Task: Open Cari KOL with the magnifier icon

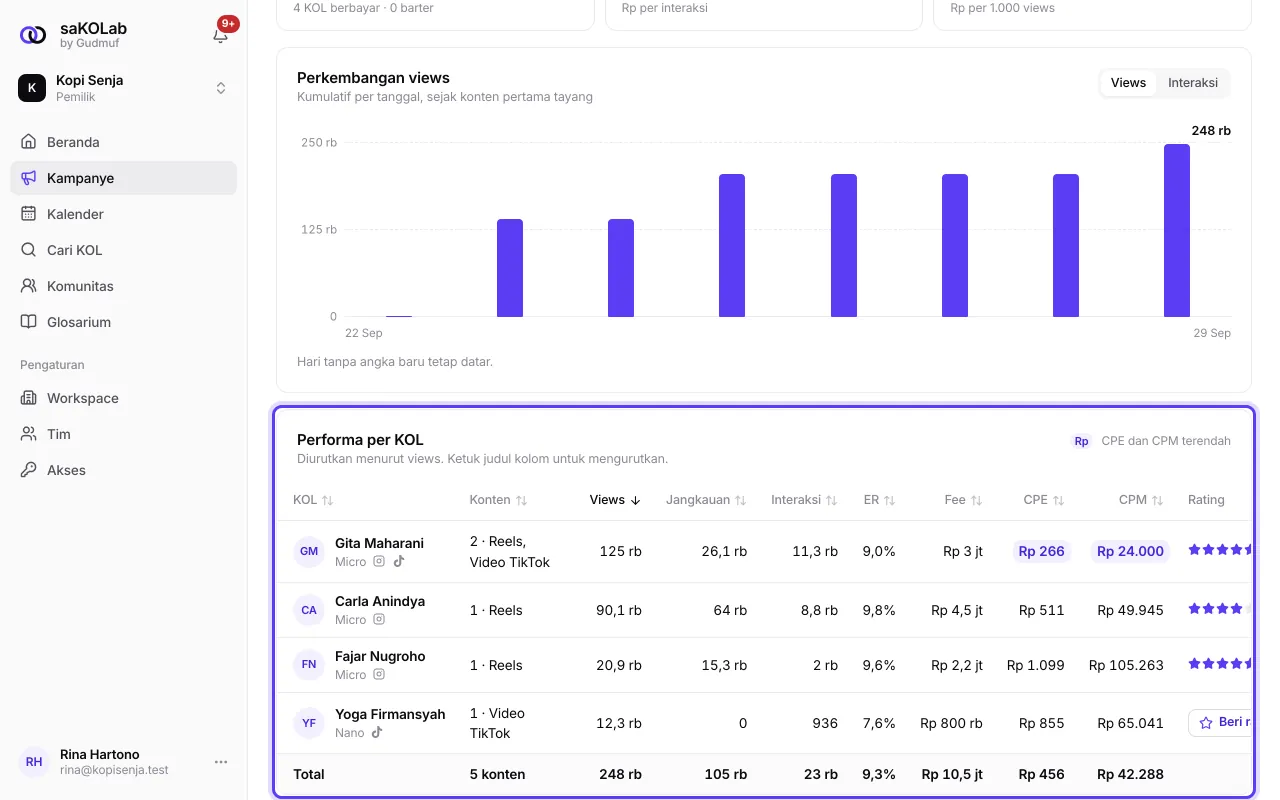Action: click(x=28, y=250)
